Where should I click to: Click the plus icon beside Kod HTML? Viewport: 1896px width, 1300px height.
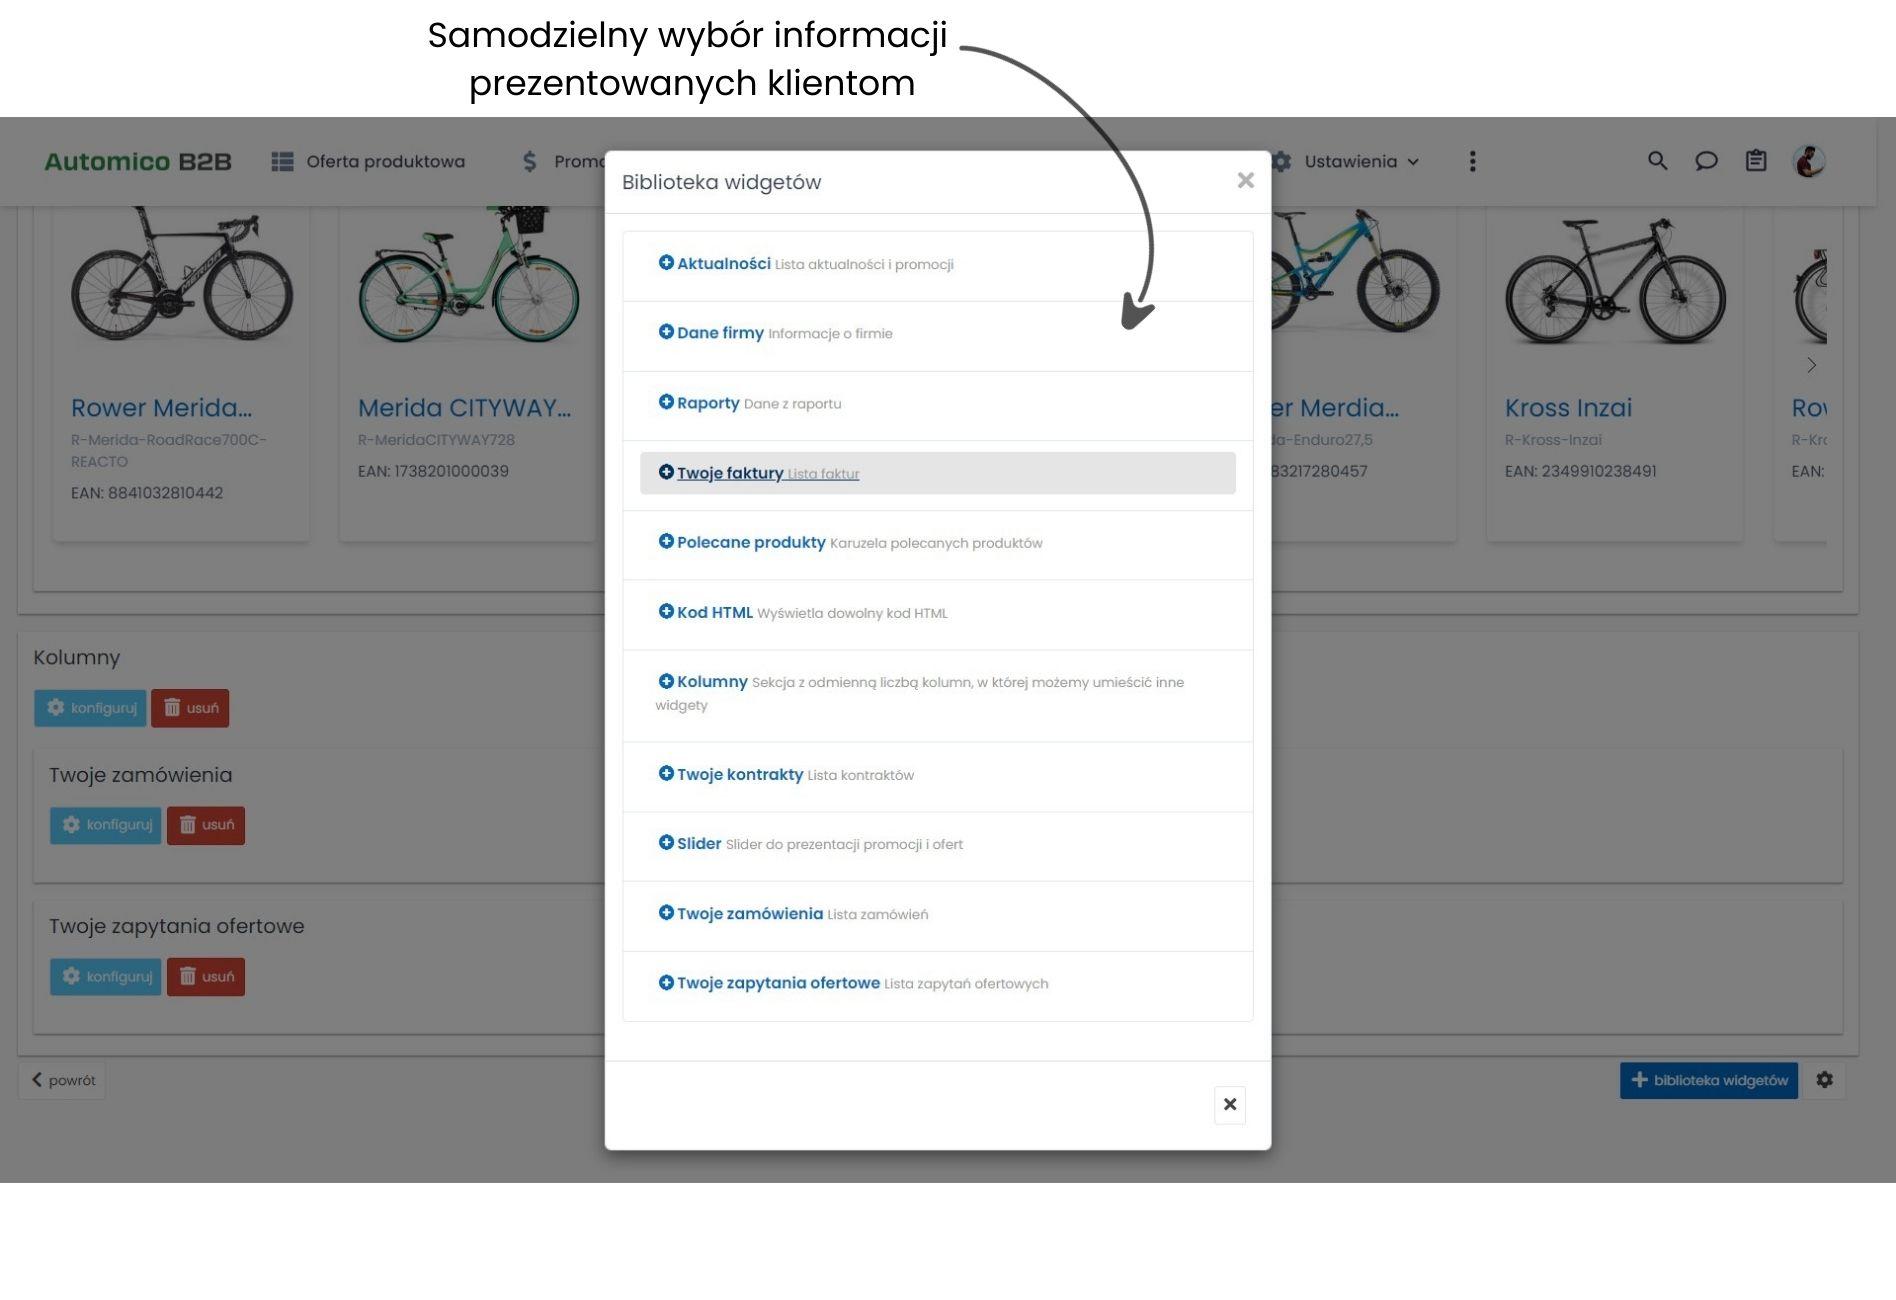[x=666, y=612]
